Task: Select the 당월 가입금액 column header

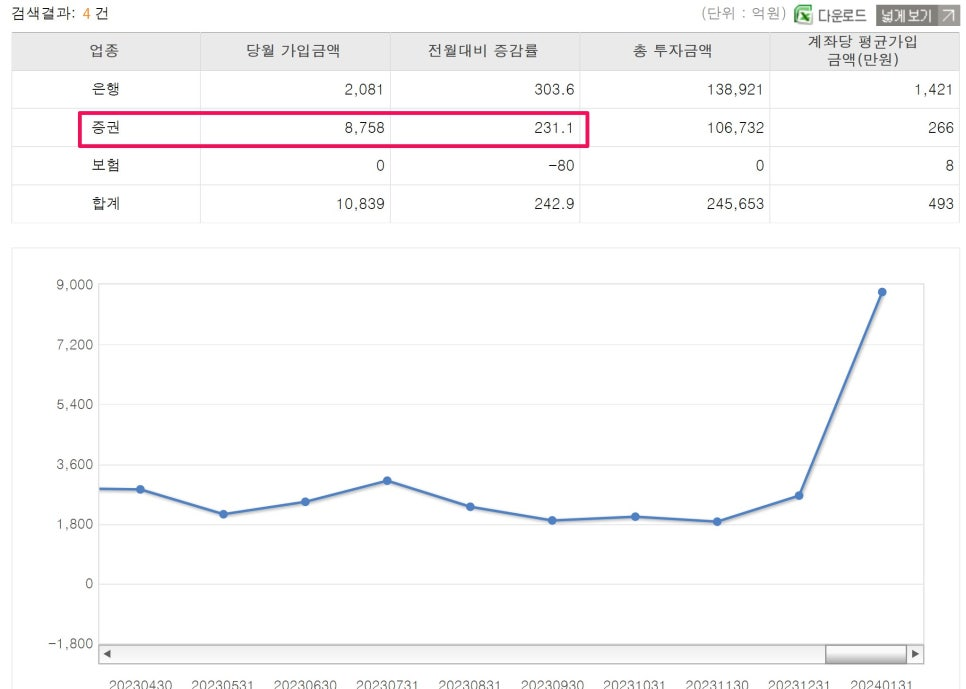Action: click(x=295, y=51)
